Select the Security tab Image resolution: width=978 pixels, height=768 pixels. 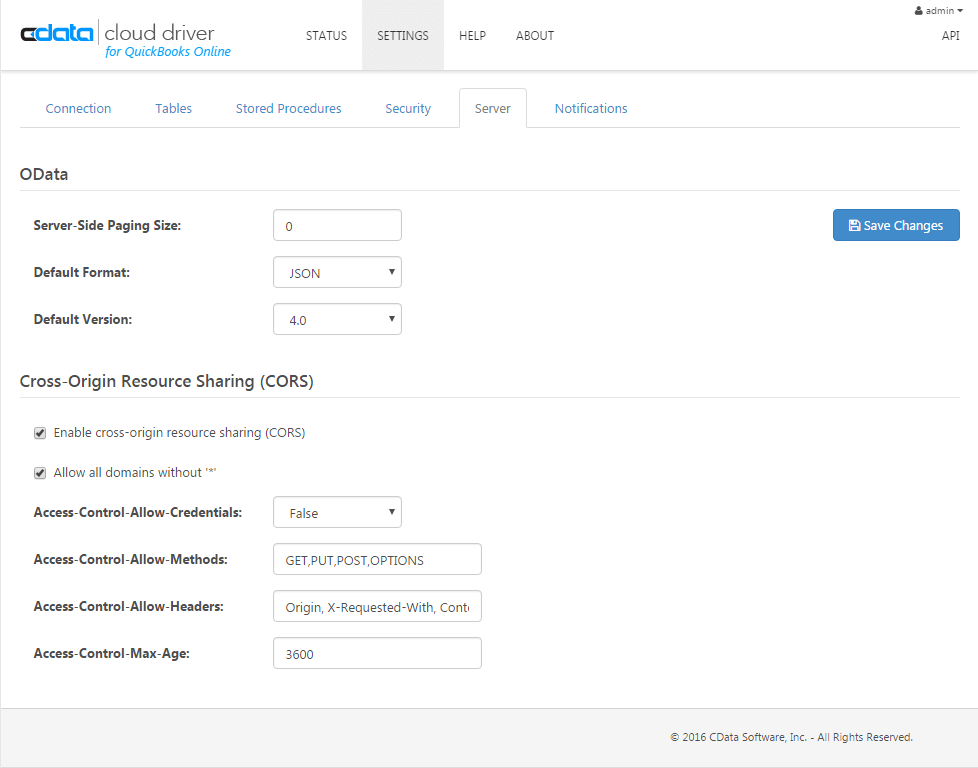(407, 108)
